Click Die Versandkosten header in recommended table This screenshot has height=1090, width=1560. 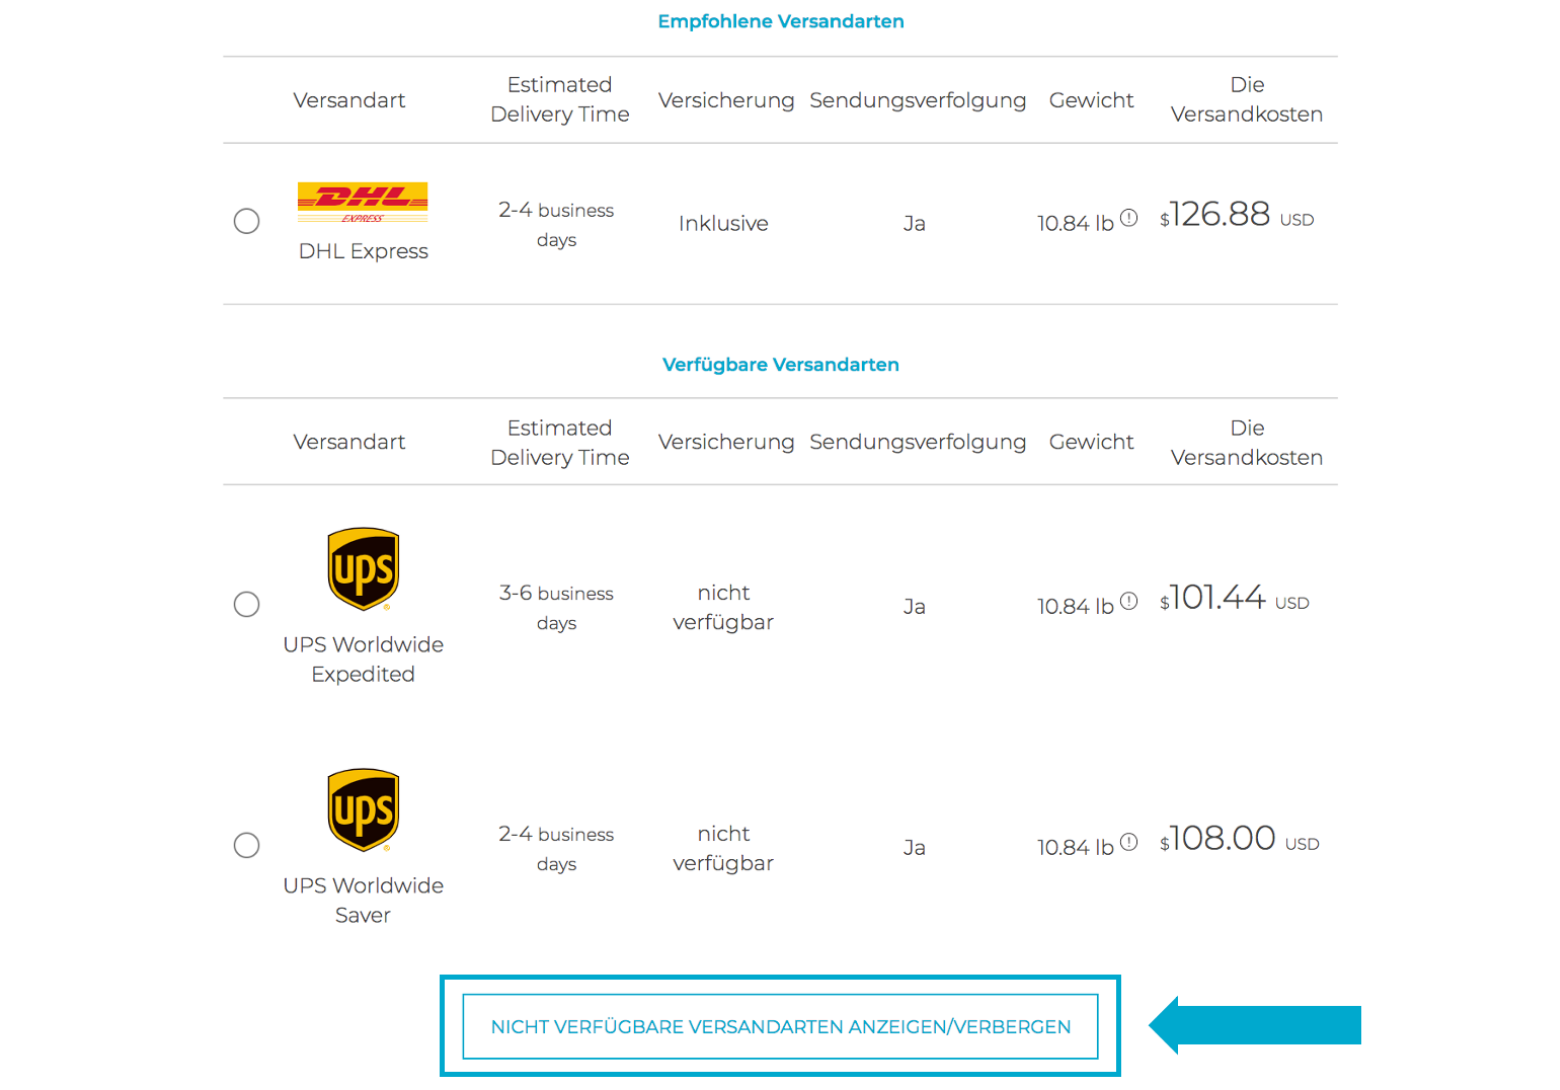point(1247,99)
